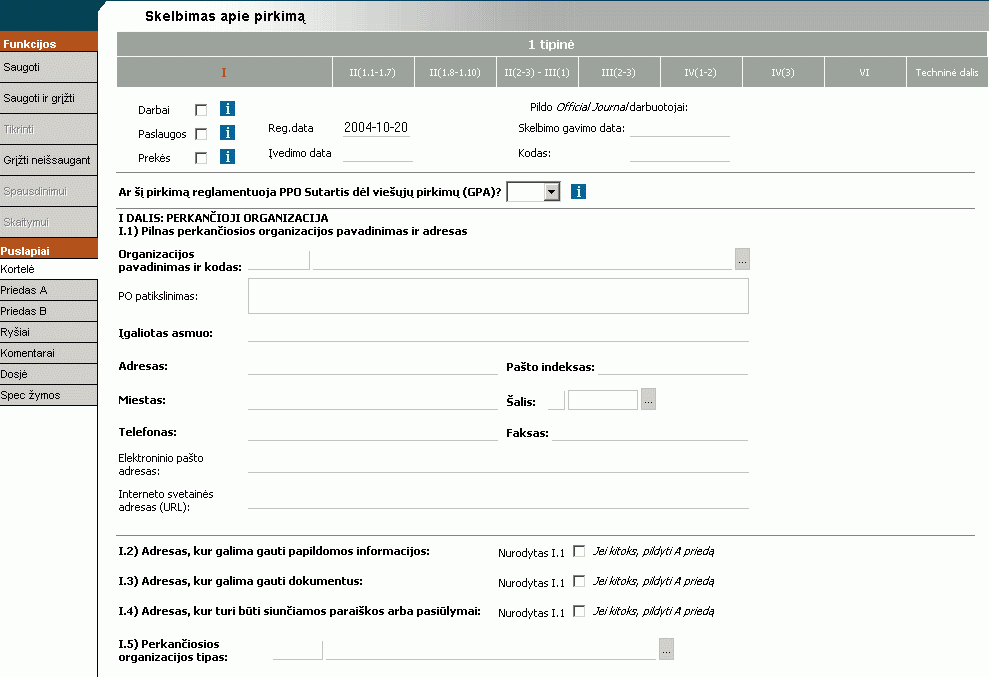Open info icon beside Paslaugos checkbox
The image size is (989, 677).
pos(227,132)
